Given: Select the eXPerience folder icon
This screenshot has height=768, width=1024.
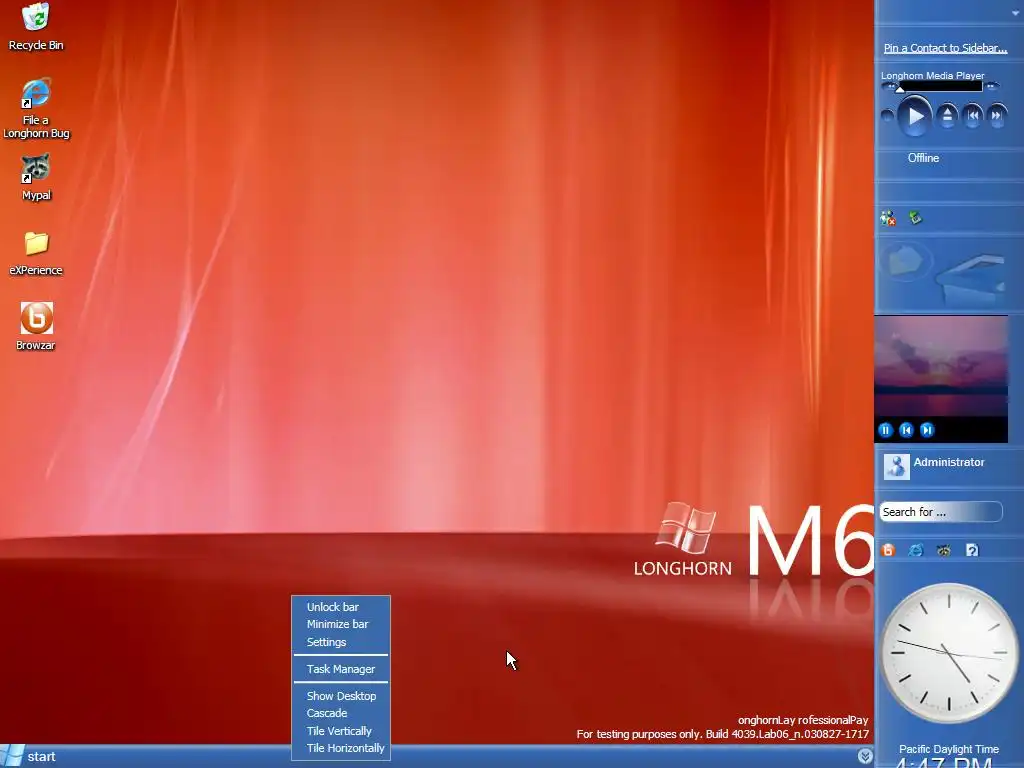Looking at the screenshot, I should click(36, 253).
